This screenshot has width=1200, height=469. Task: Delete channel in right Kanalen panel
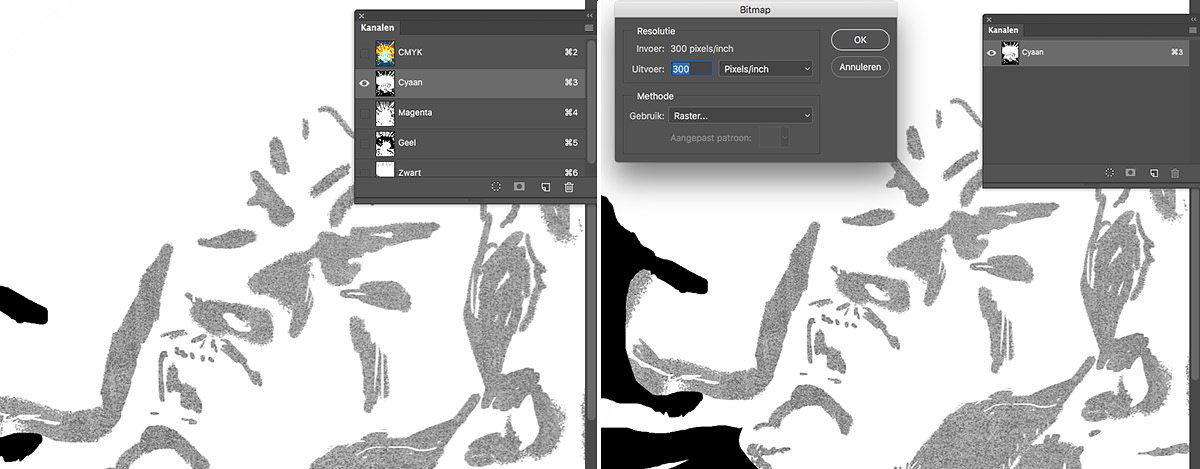point(1175,172)
